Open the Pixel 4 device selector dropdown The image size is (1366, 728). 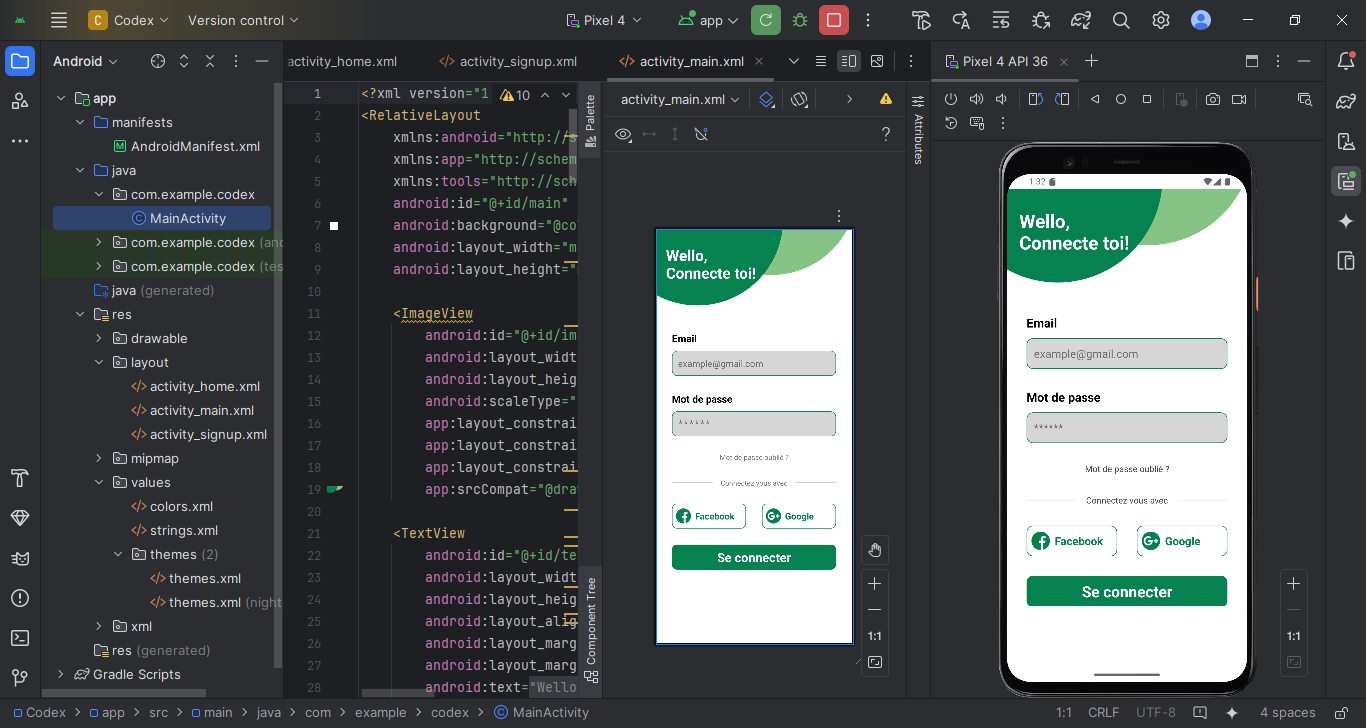point(604,20)
